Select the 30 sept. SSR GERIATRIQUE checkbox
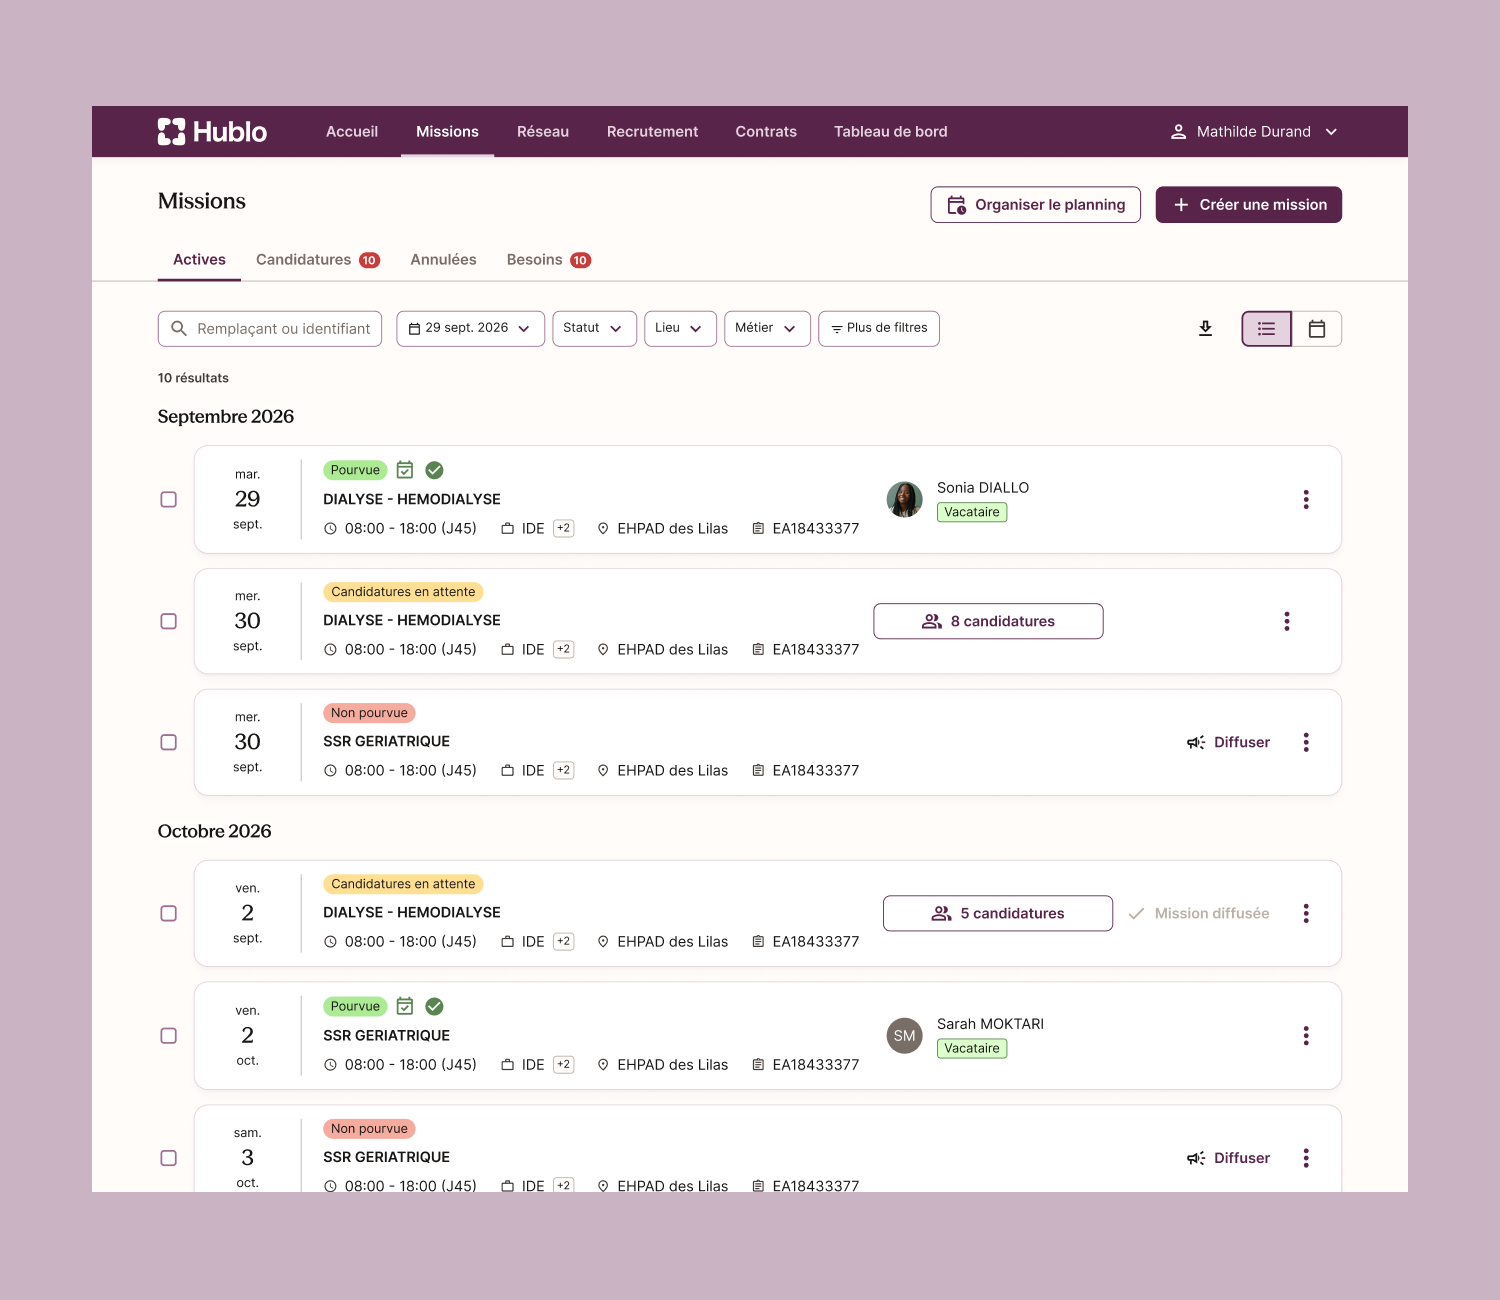Viewport: 1500px width, 1300px height. (x=169, y=742)
